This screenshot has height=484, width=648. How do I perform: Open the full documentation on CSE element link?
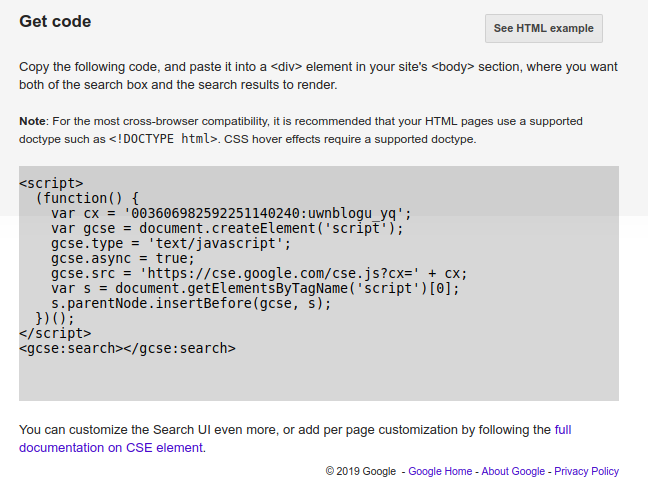111,448
